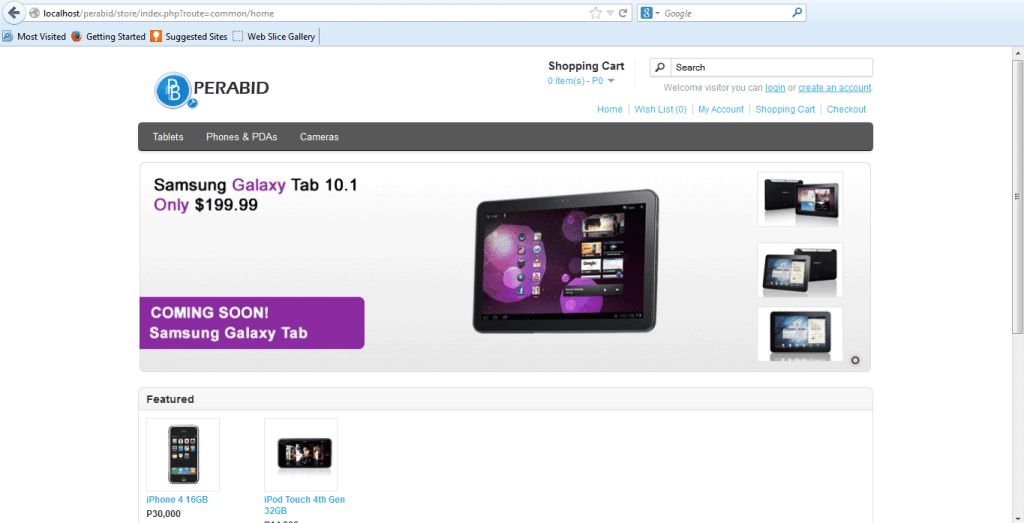Open the Tablets category menu
Screen dimensions: 1024x523
(168, 137)
